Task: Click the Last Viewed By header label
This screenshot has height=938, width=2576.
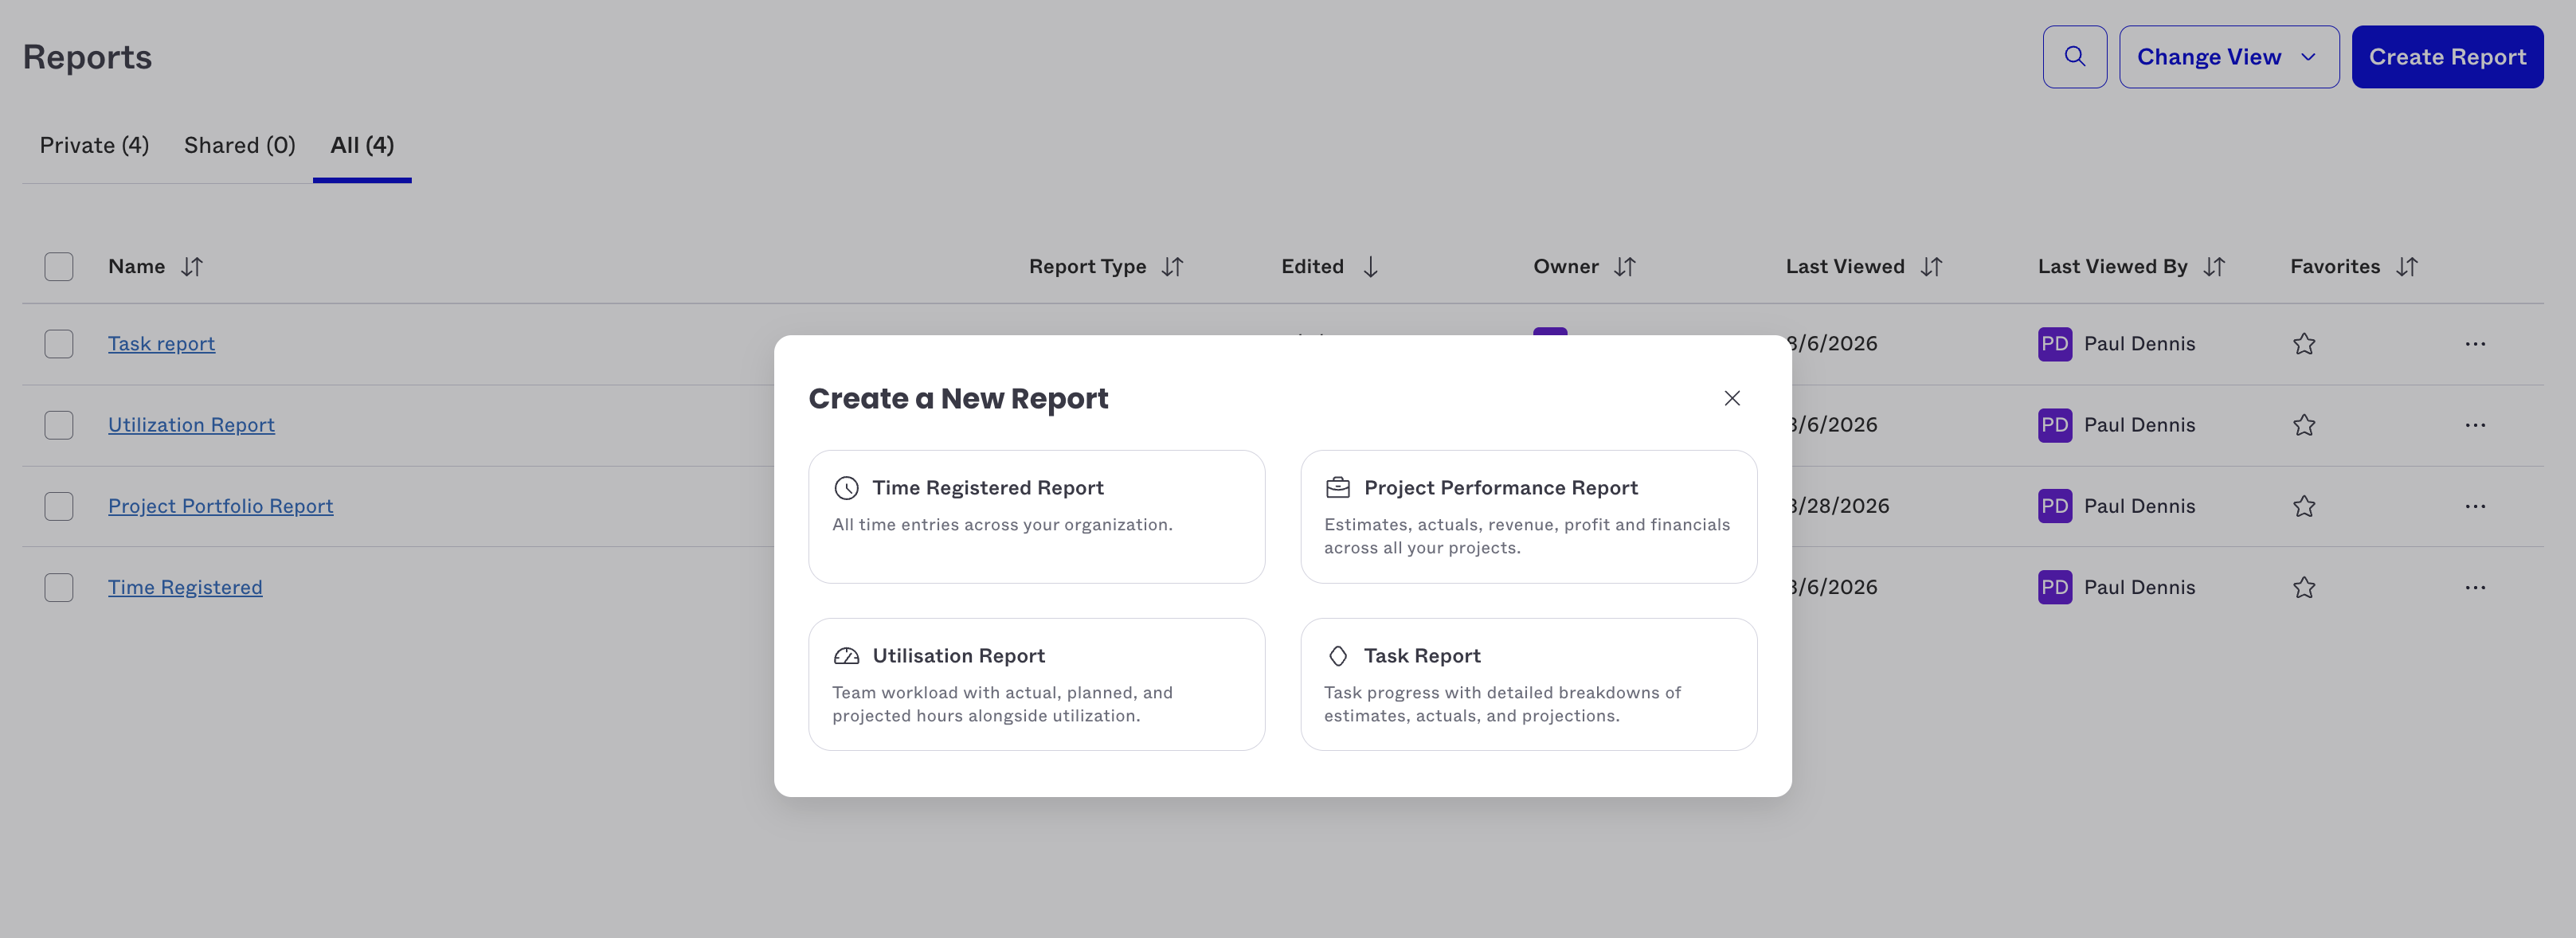Action: 2112,267
